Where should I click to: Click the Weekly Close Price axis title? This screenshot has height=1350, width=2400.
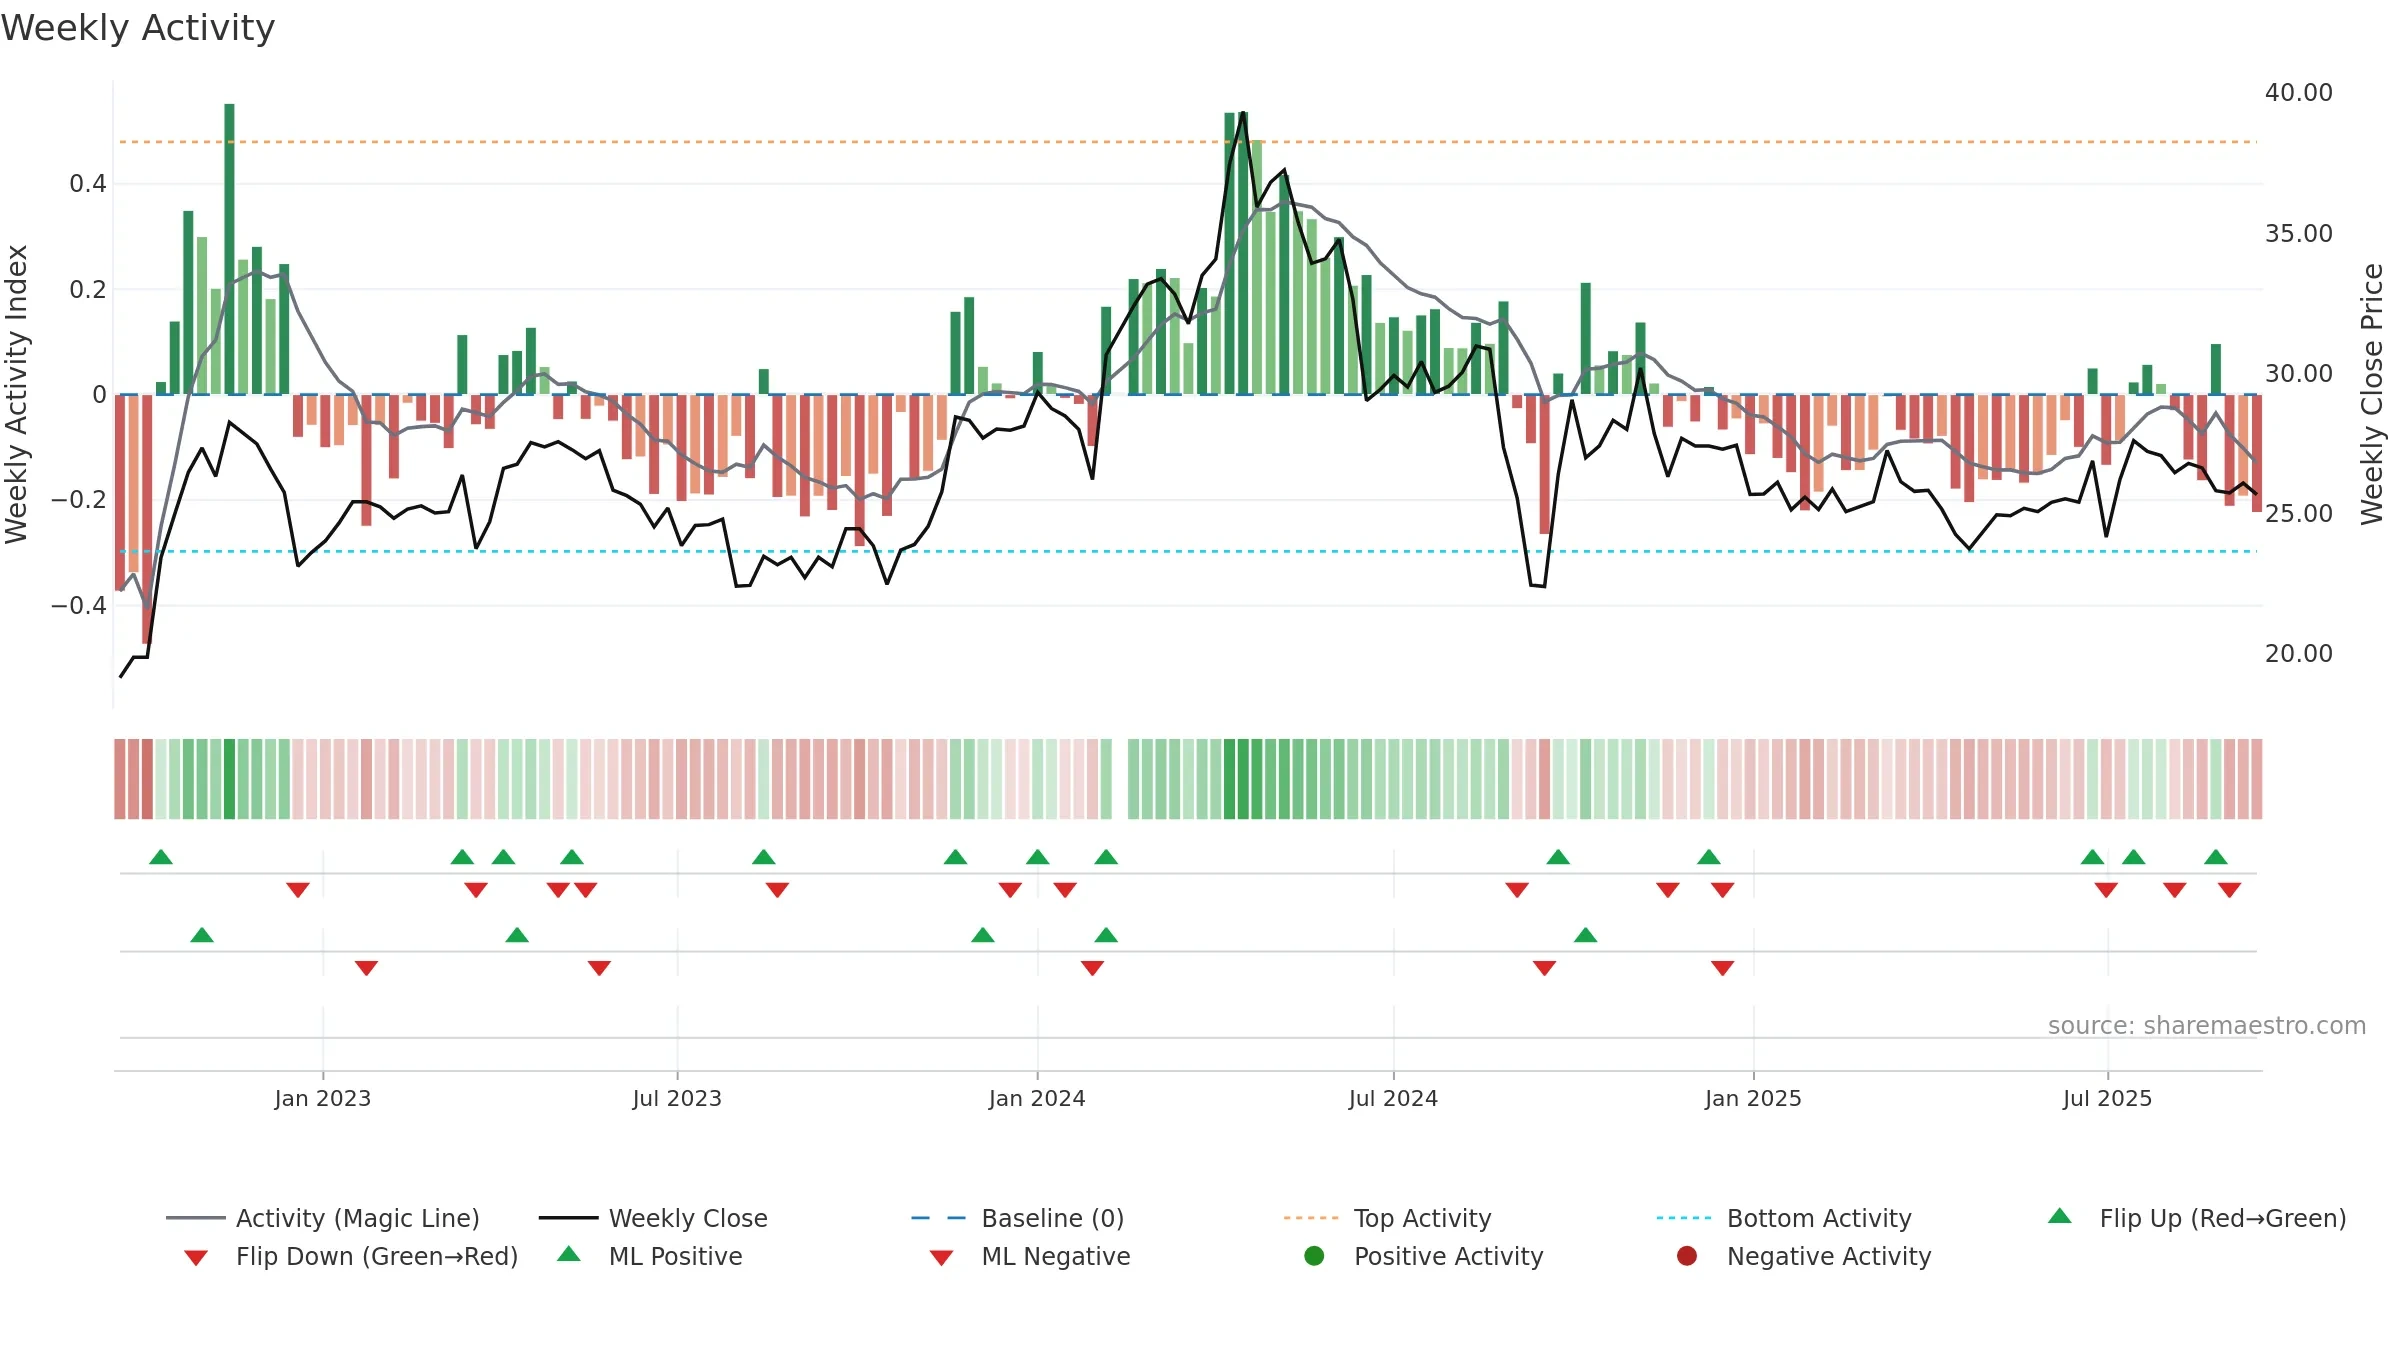2372,394
